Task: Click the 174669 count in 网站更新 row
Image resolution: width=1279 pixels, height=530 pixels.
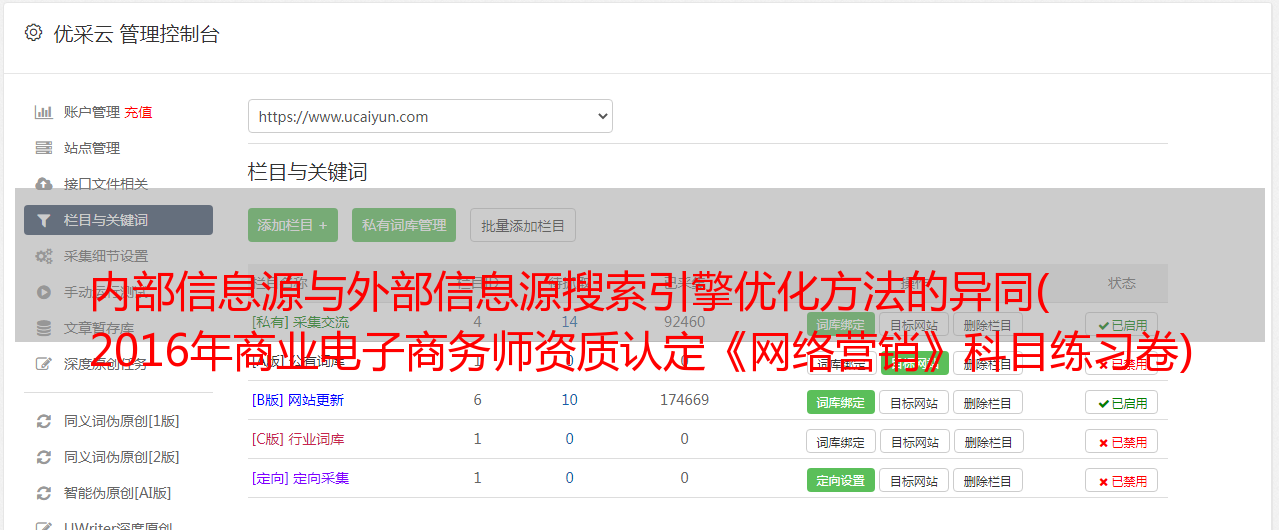Action: point(684,400)
